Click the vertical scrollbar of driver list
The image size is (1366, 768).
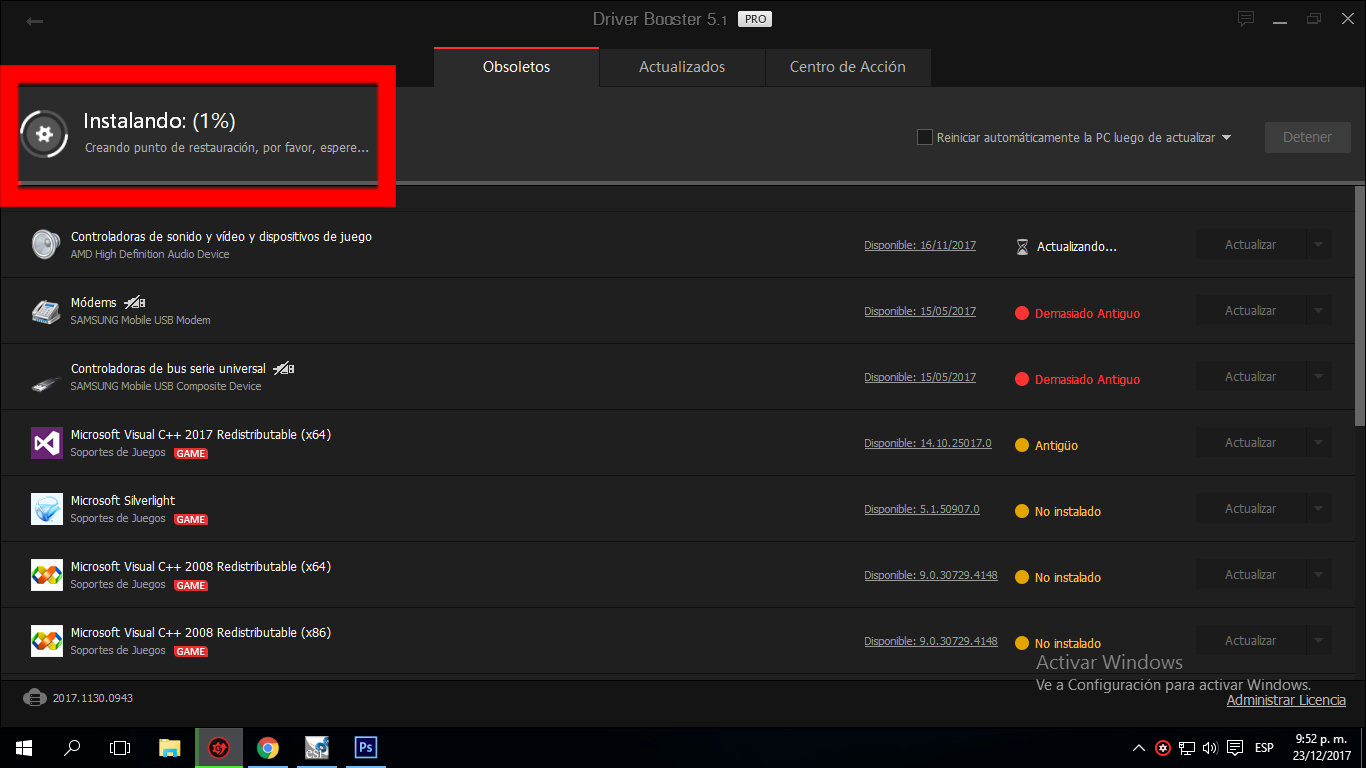coord(1360,305)
